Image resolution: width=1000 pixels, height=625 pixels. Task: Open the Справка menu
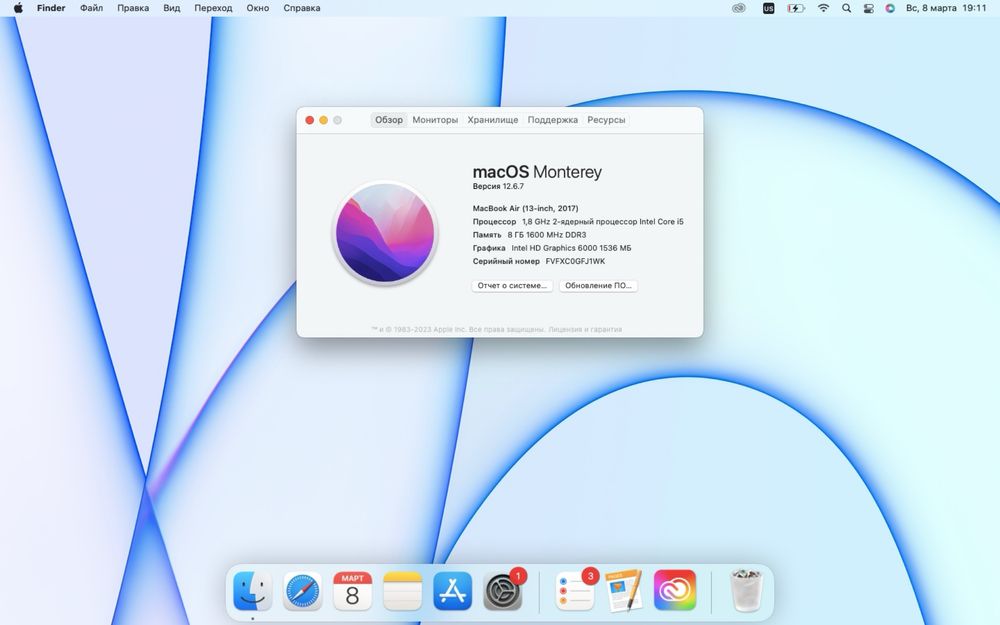[302, 8]
